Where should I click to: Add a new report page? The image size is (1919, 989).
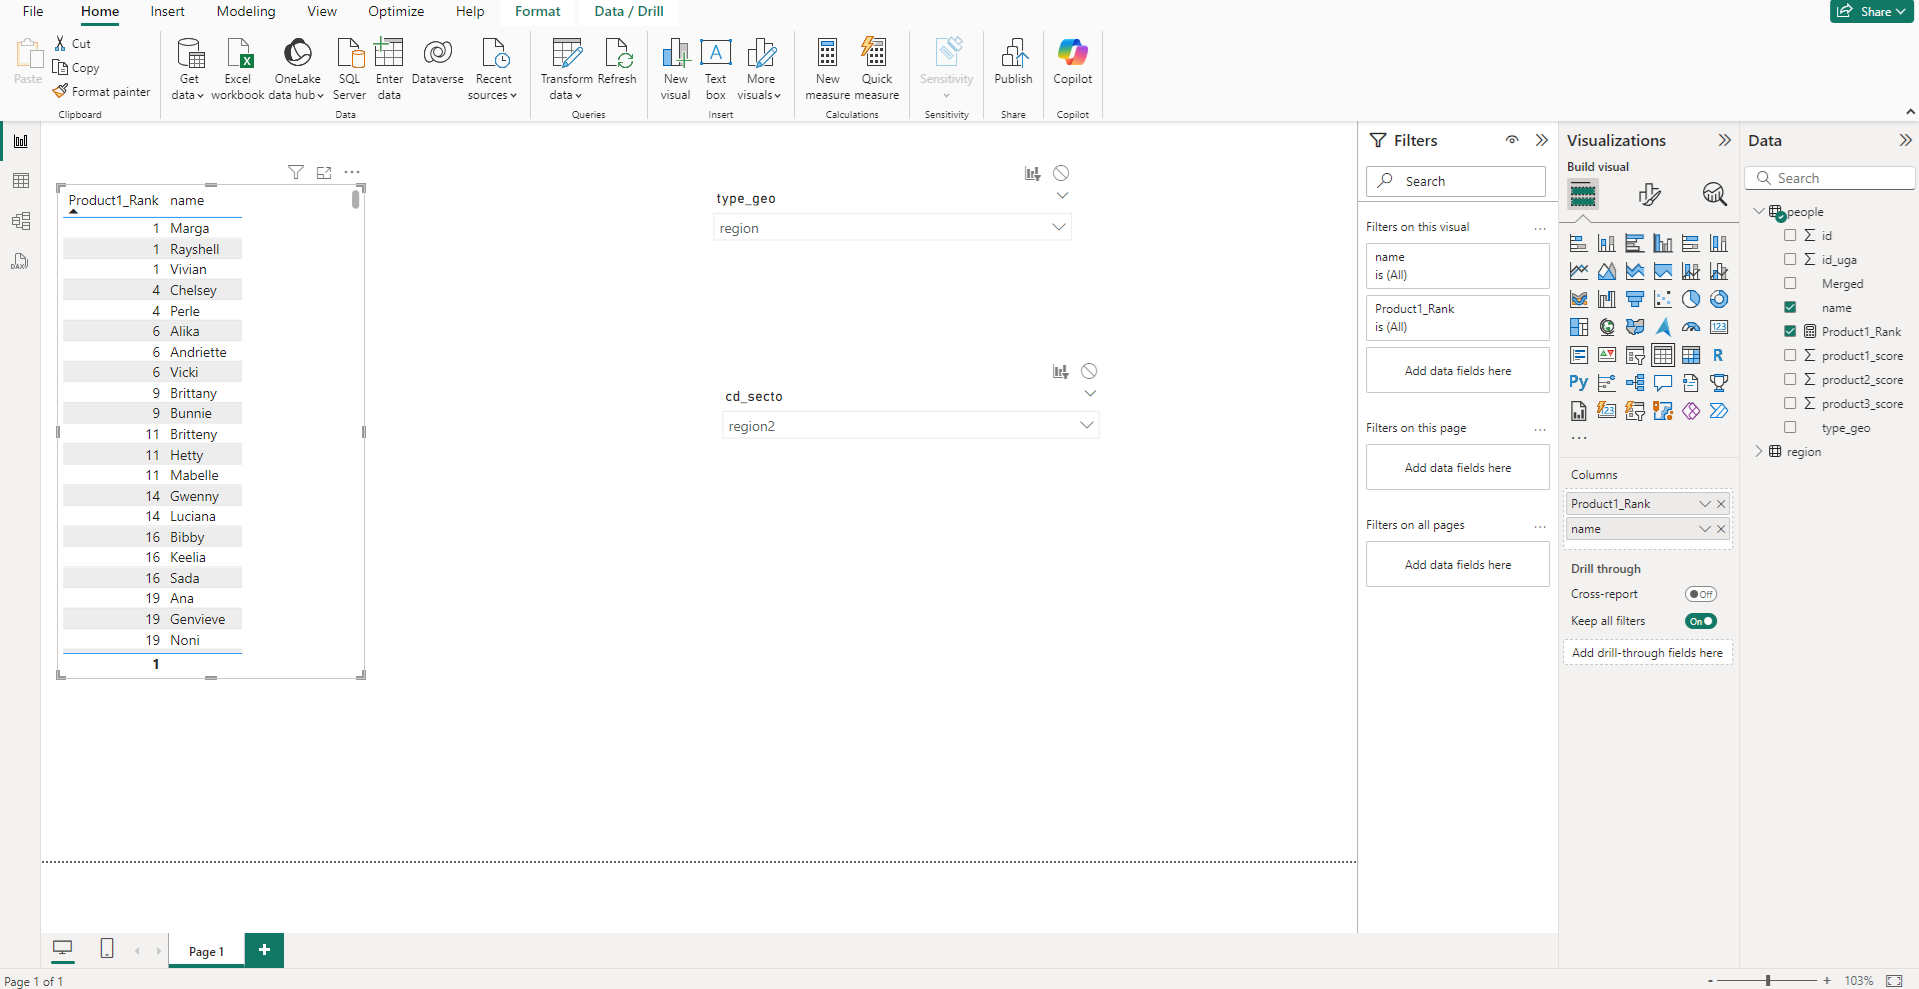(x=264, y=950)
